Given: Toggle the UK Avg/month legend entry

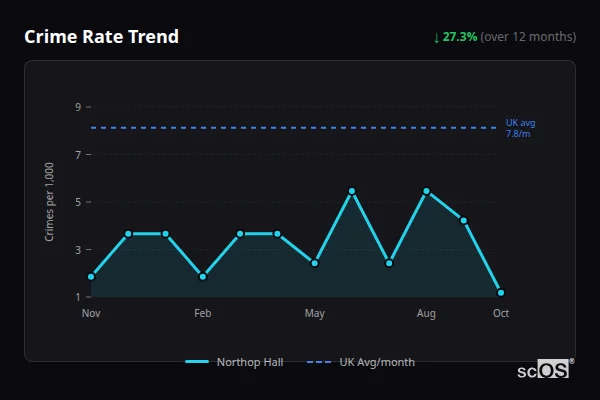Looking at the screenshot, I should point(360,362).
